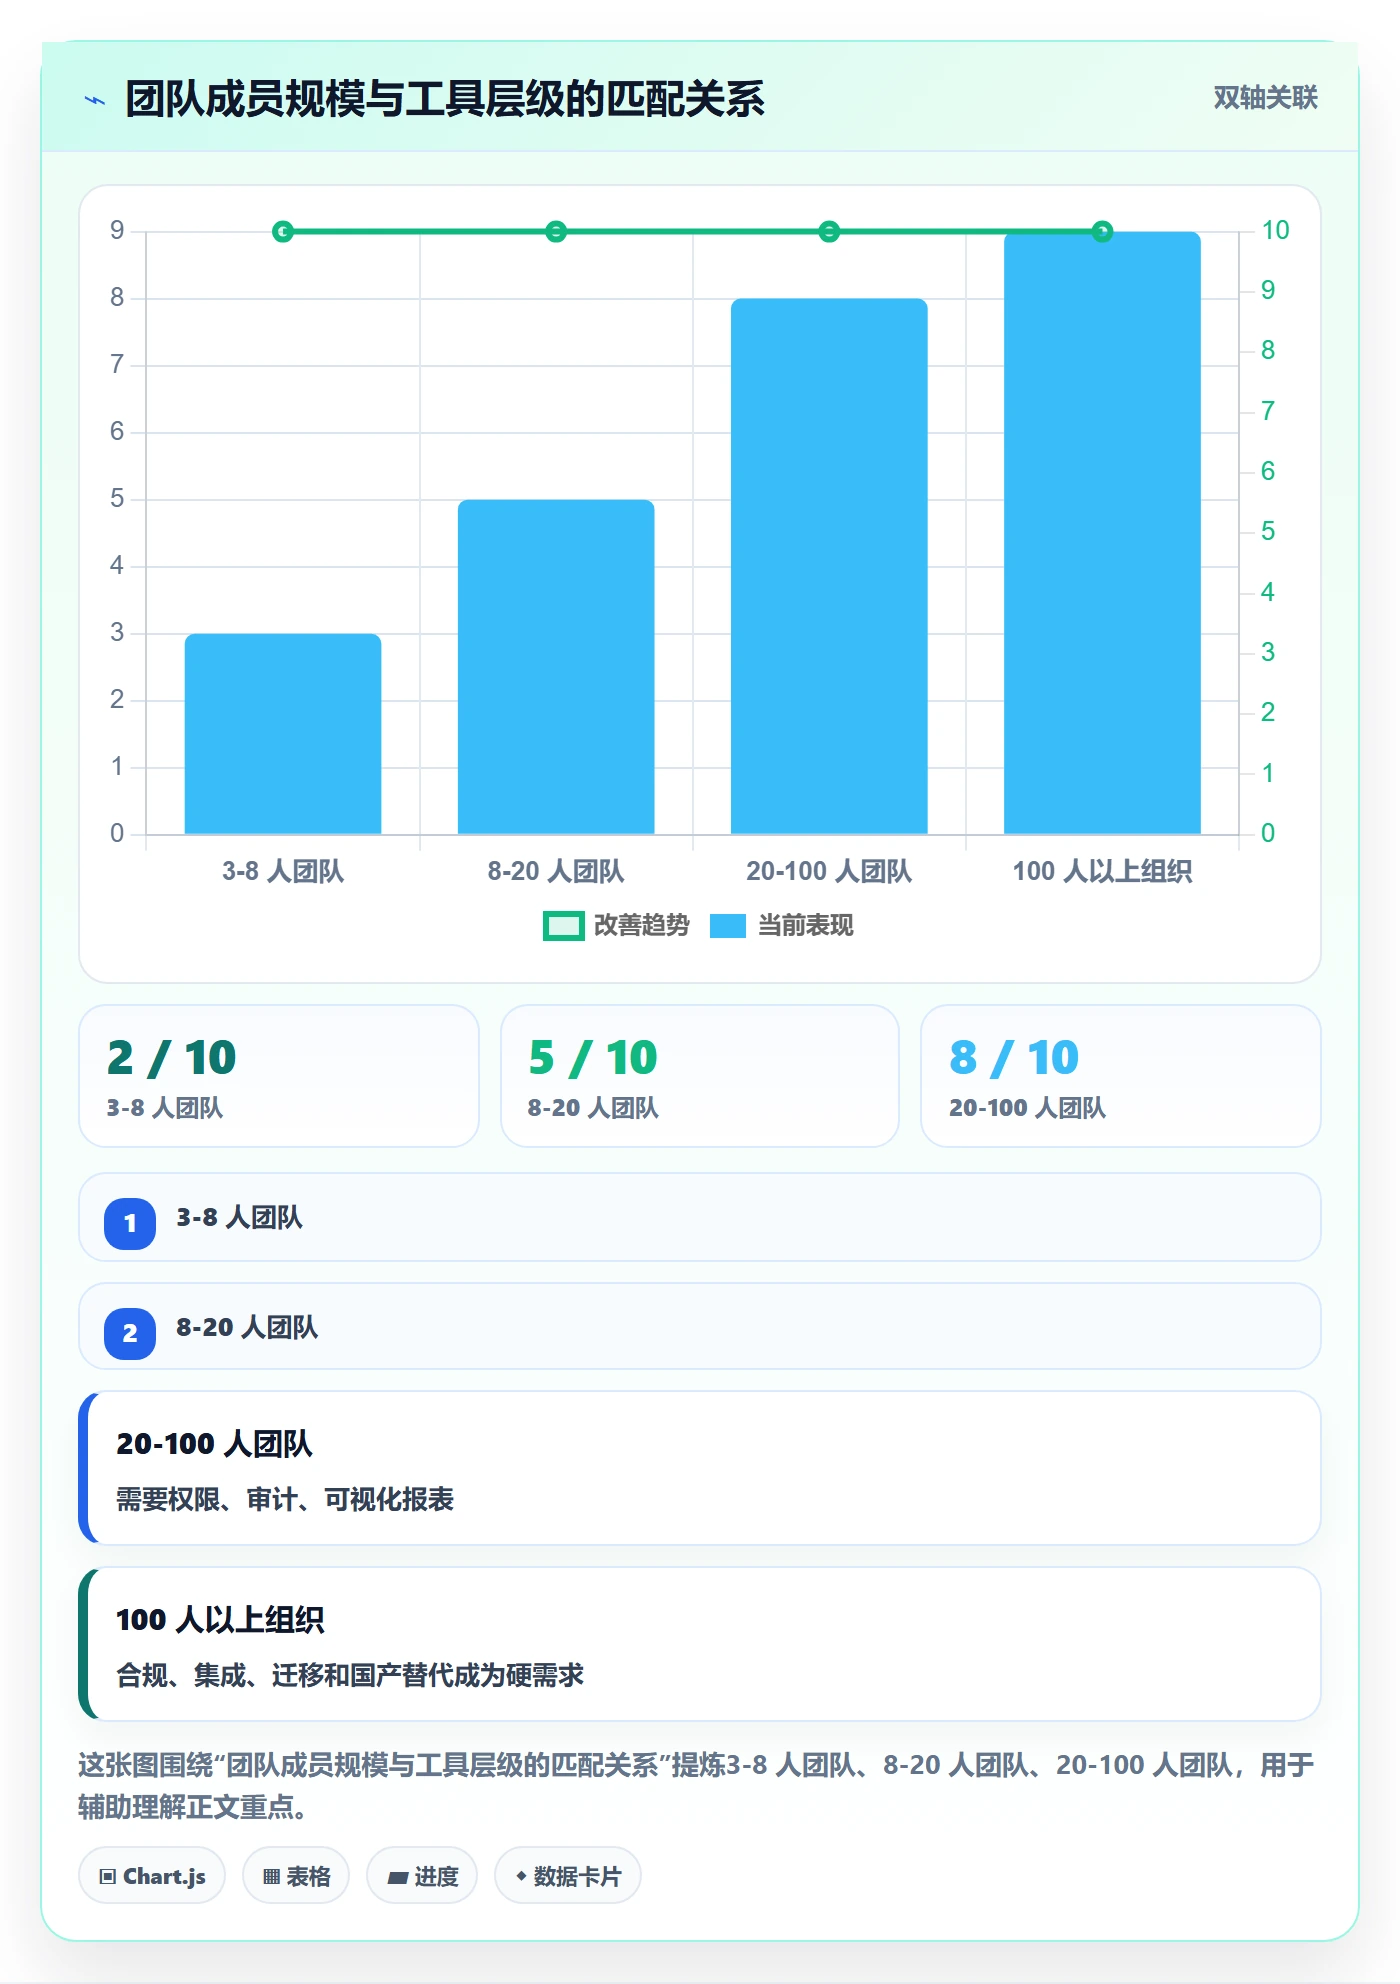Click the x-axis label 100 人以上组织

coord(1102,872)
